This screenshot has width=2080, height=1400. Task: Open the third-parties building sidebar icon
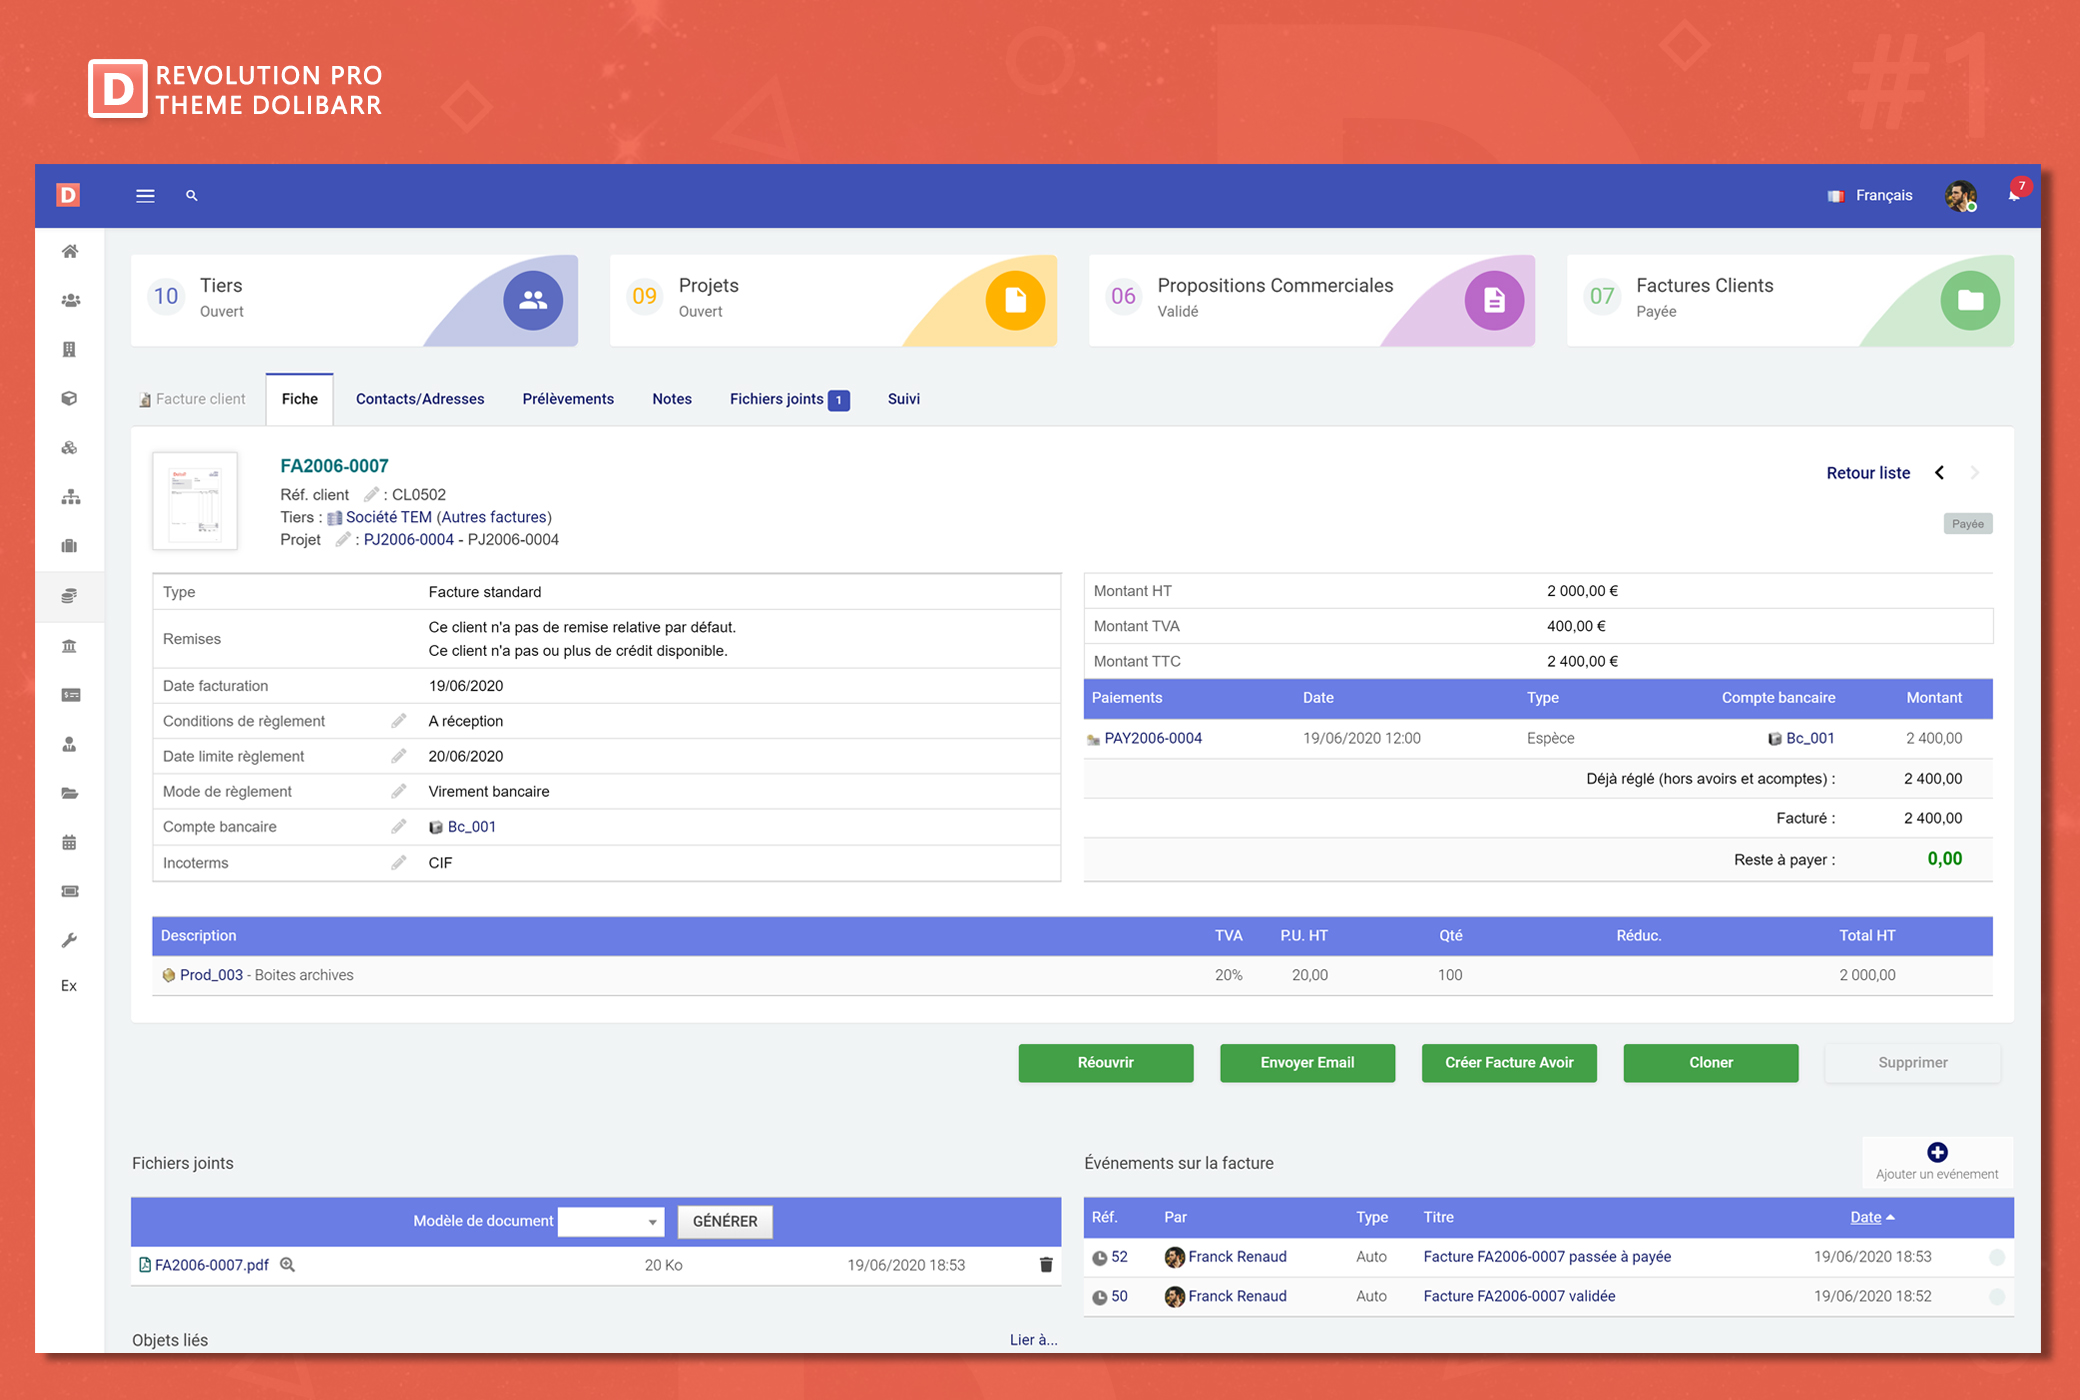[x=70, y=350]
